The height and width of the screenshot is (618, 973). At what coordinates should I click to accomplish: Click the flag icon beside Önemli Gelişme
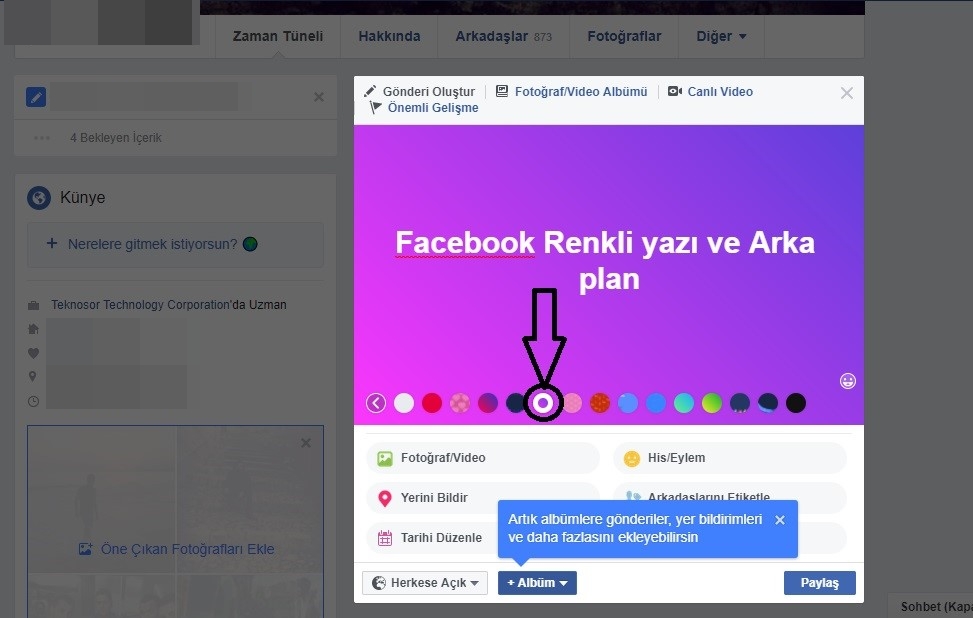375,107
